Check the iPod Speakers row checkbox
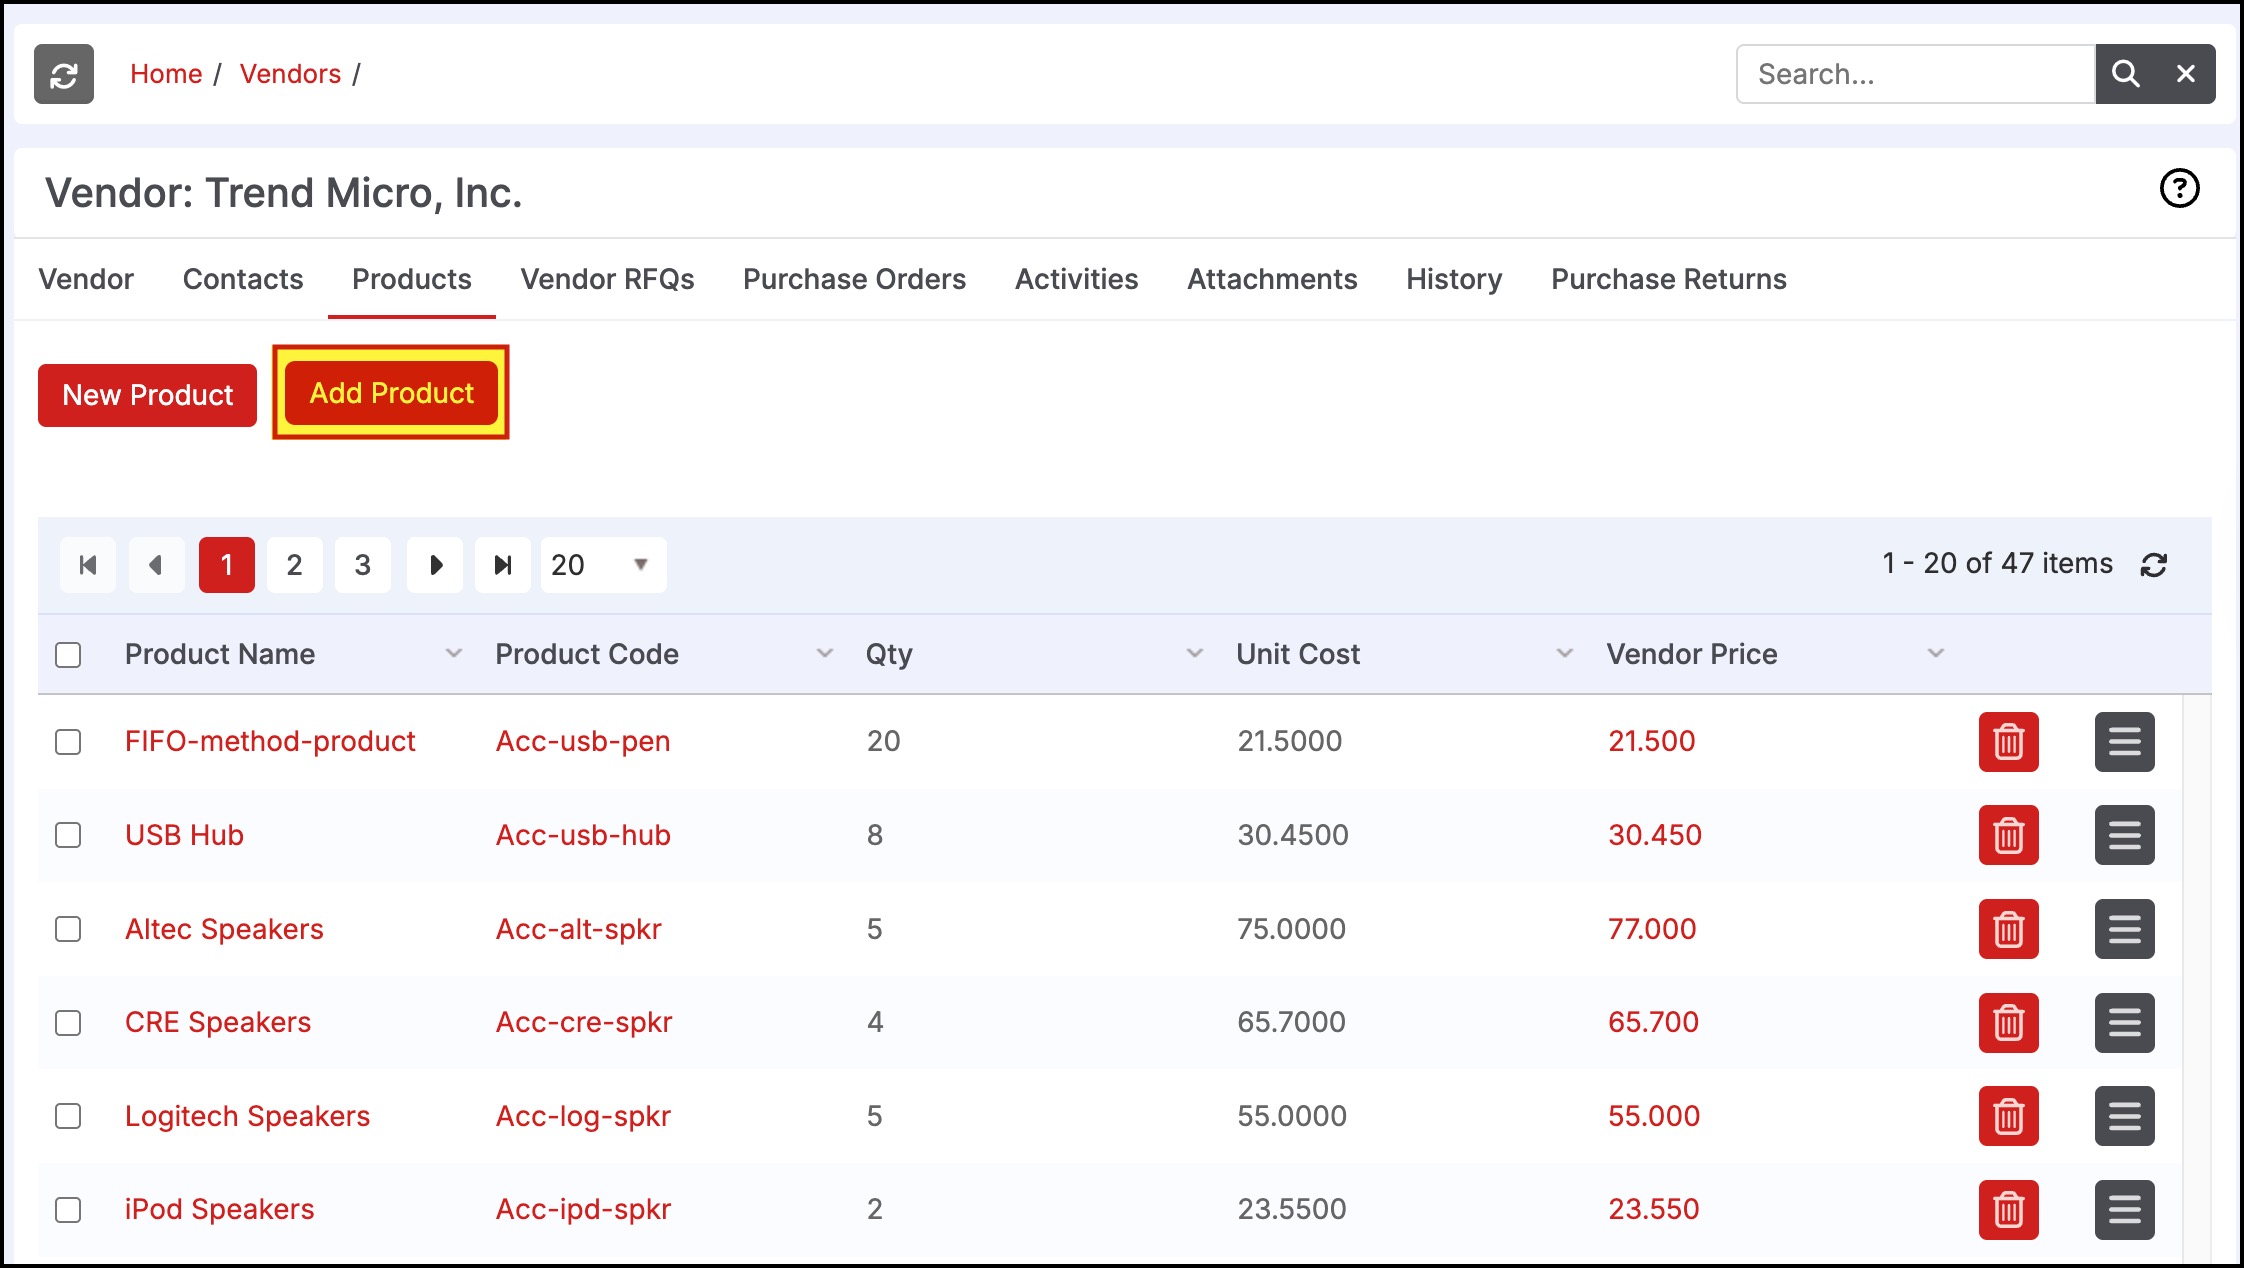This screenshot has width=2244, height=1268. pyautogui.click(x=68, y=1210)
